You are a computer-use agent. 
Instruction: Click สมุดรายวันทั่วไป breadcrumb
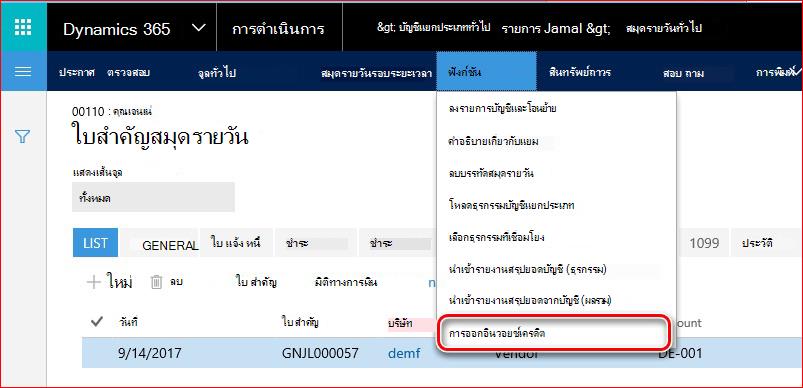click(x=664, y=28)
